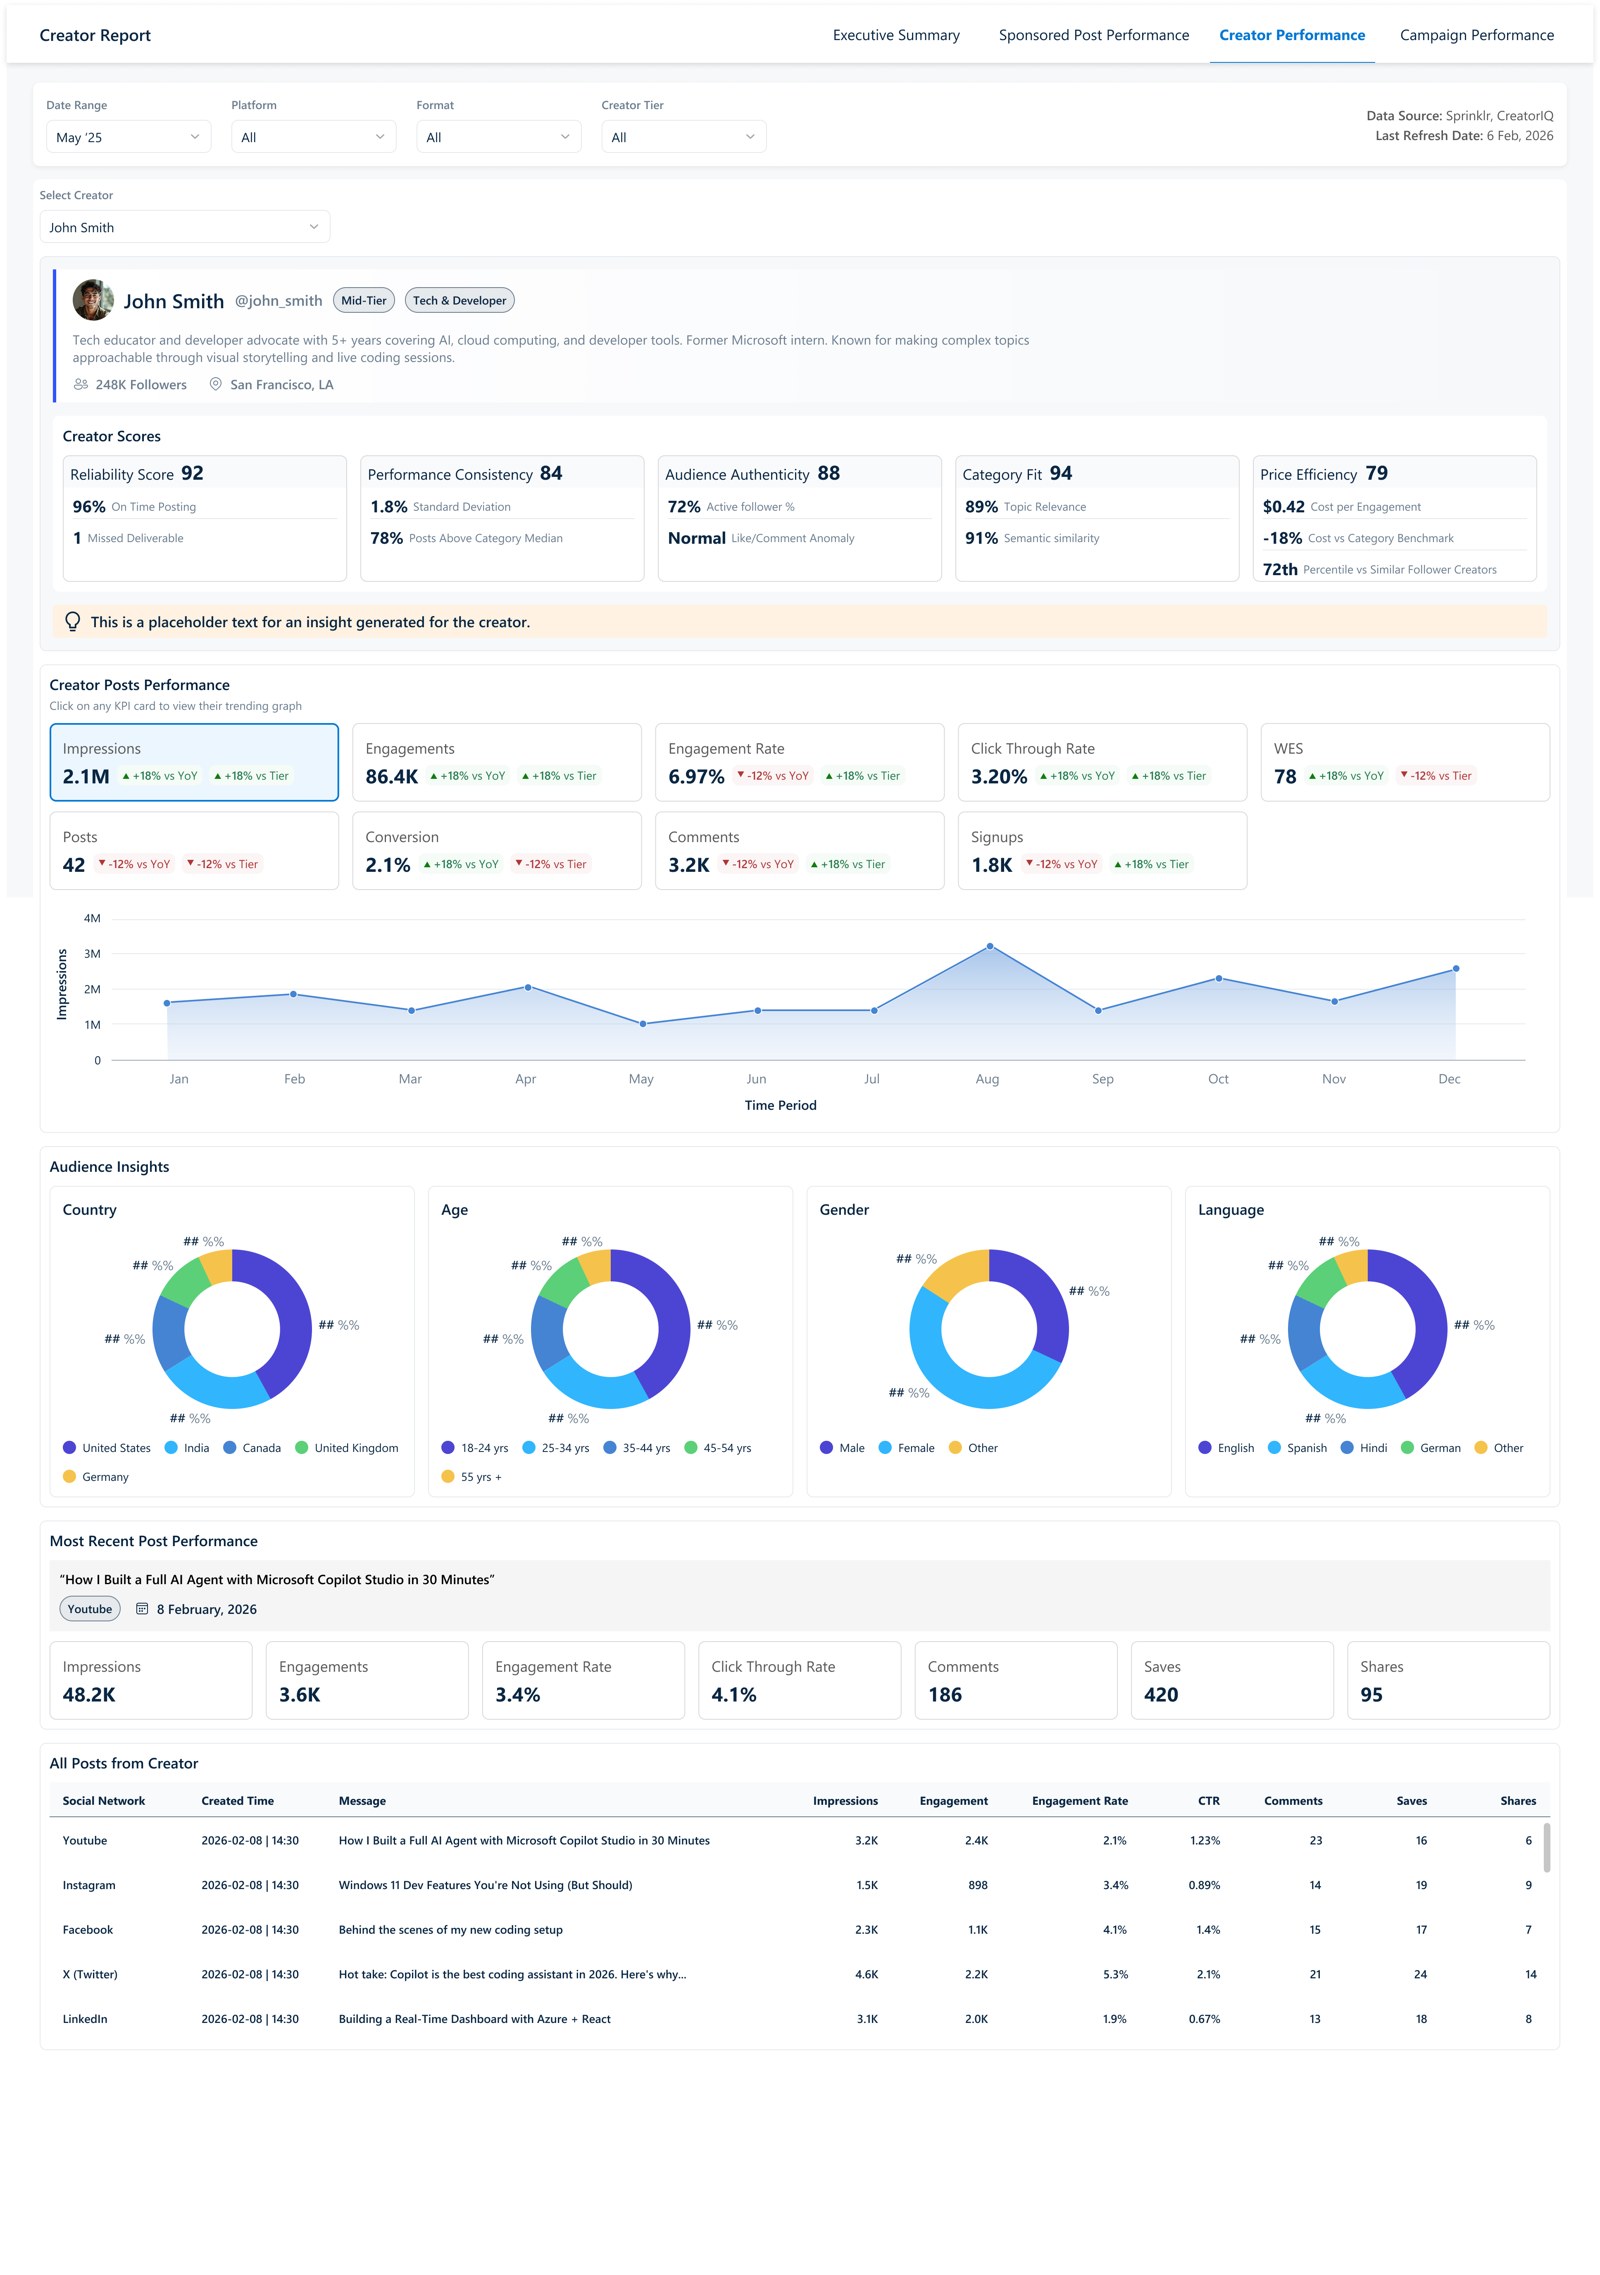Viewport: 1600px width, 2275px height.
Task: Click the followers icon beside 248K Followers
Action: tap(81, 384)
